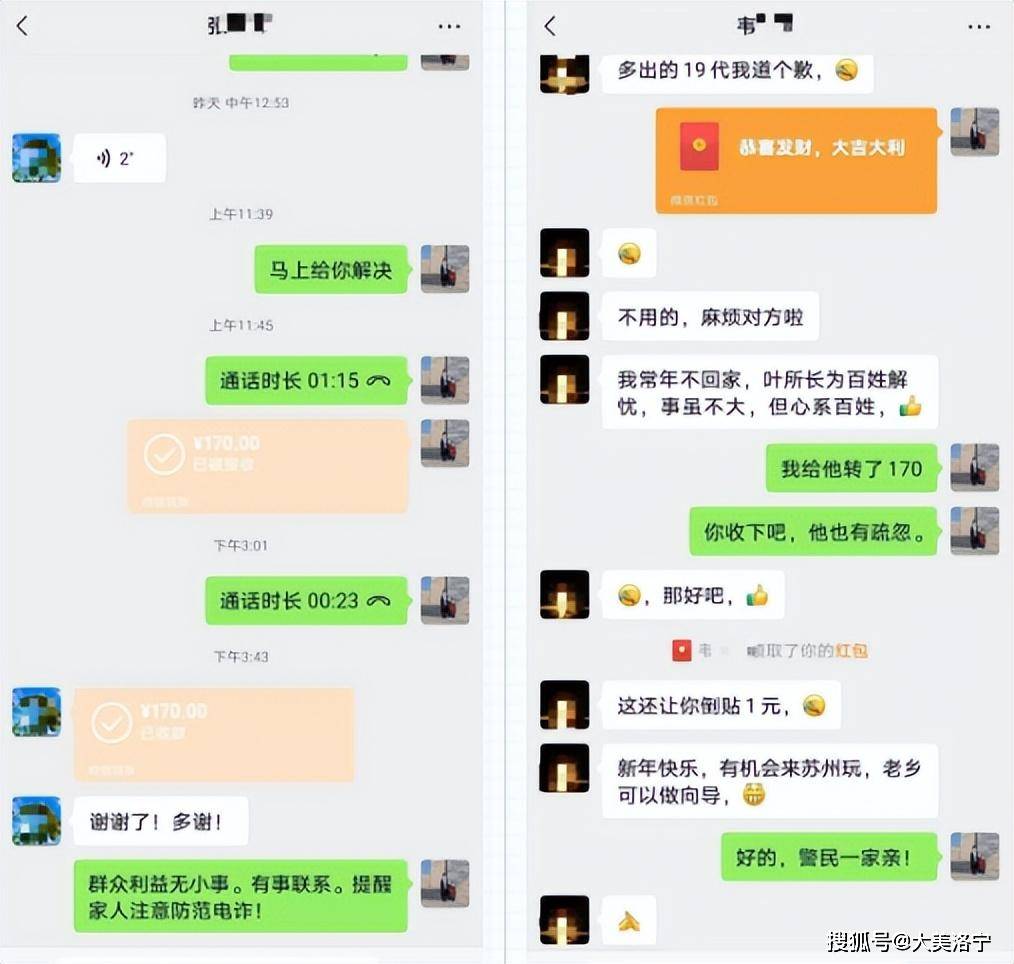1014x964 pixels.
Task: Tap the praying-hands emoji message
Action: [x=629, y=920]
